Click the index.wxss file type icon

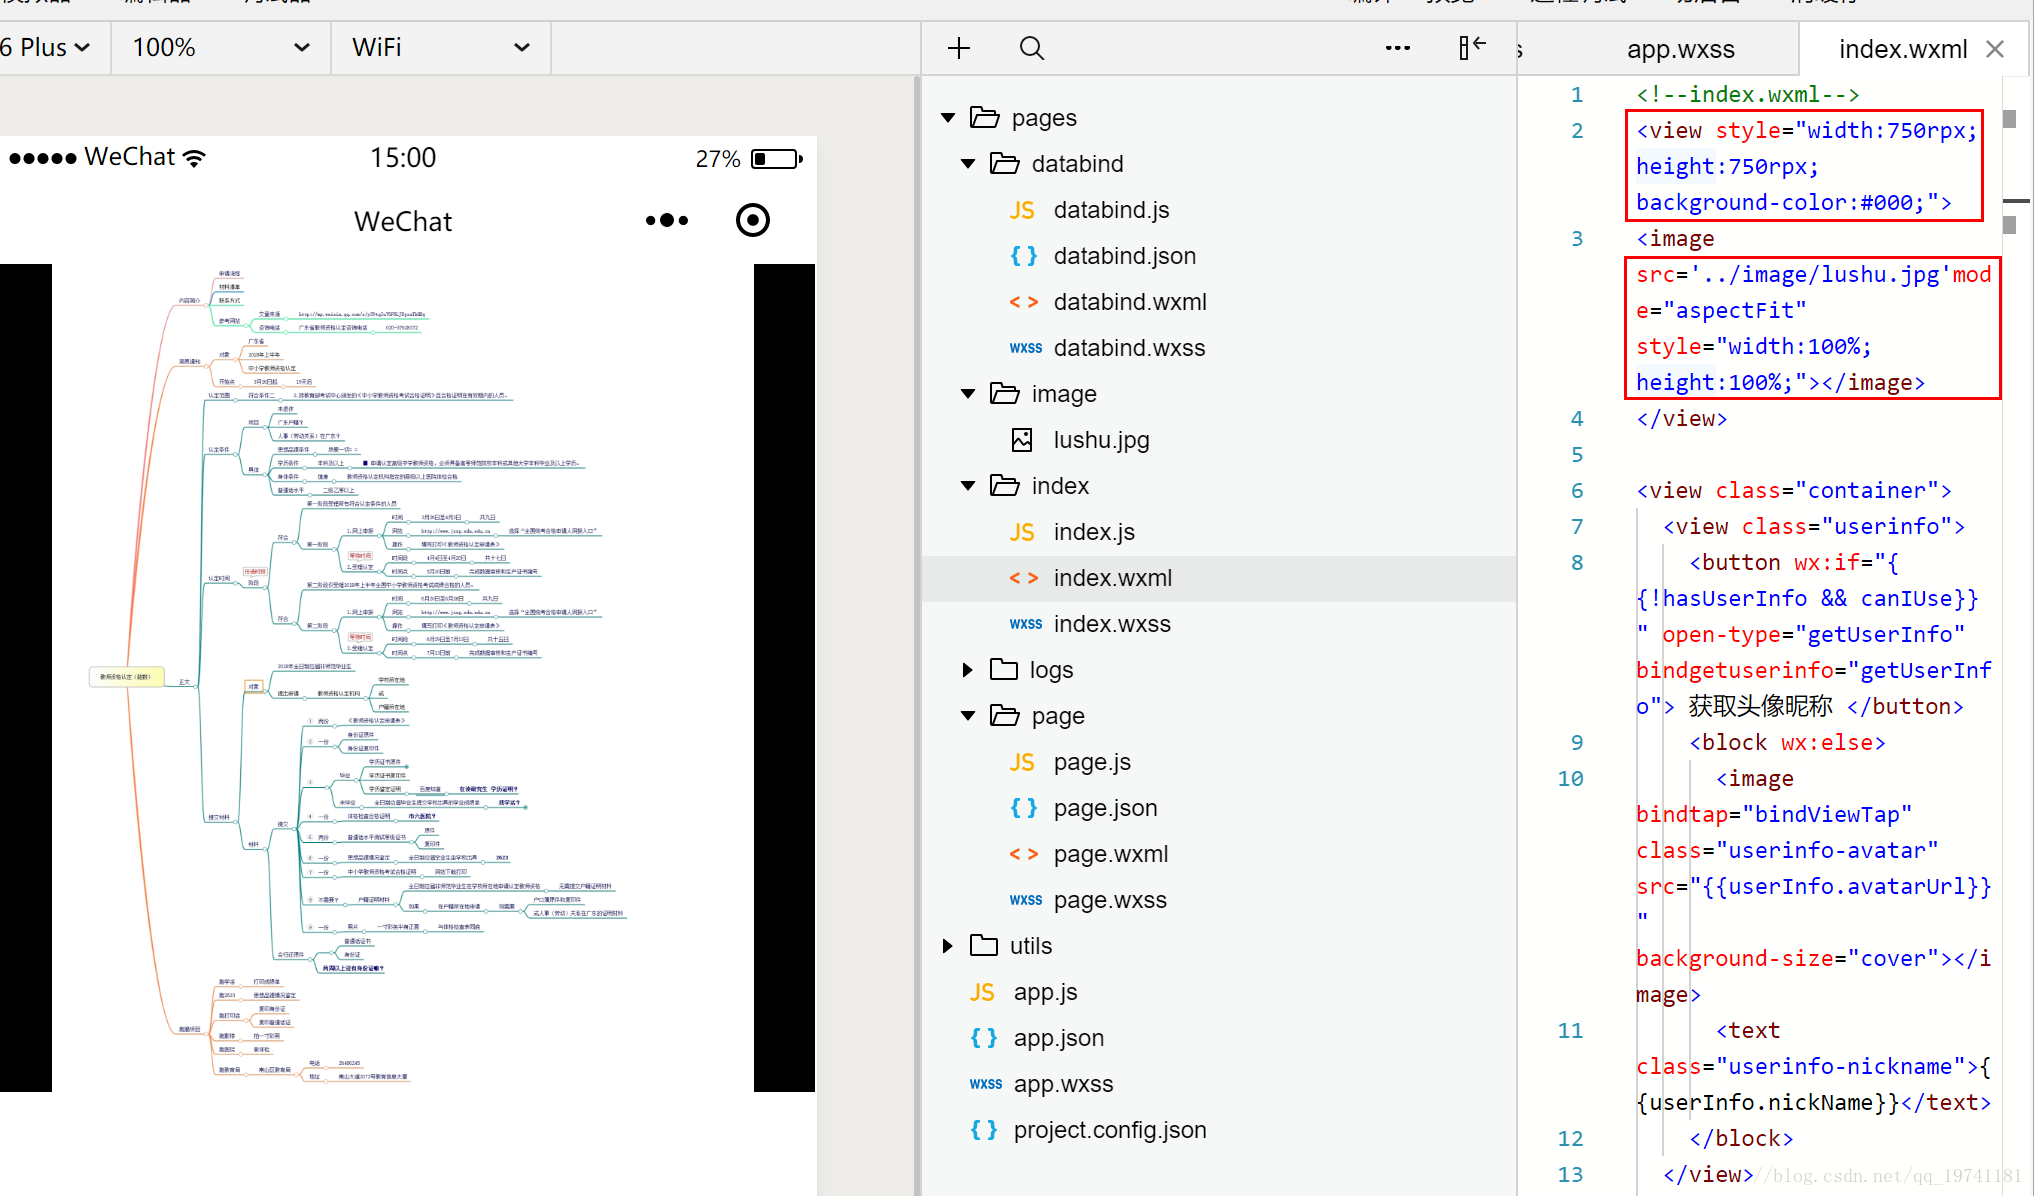pos(1026,624)
